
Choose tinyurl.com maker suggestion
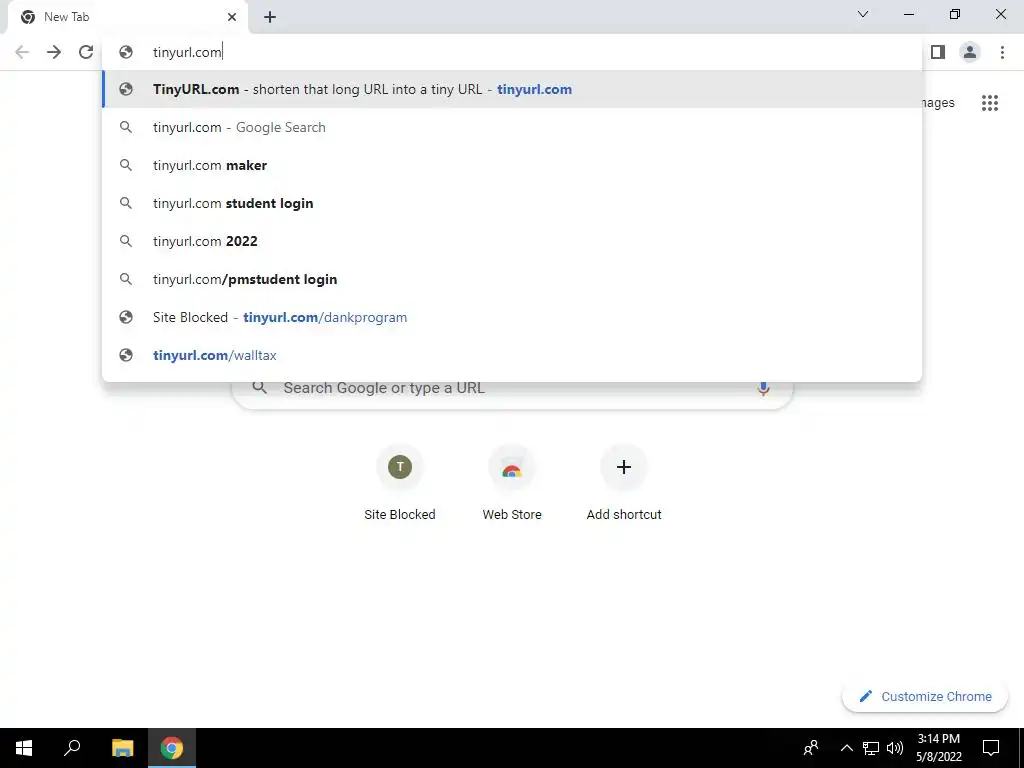coord(512,165)
